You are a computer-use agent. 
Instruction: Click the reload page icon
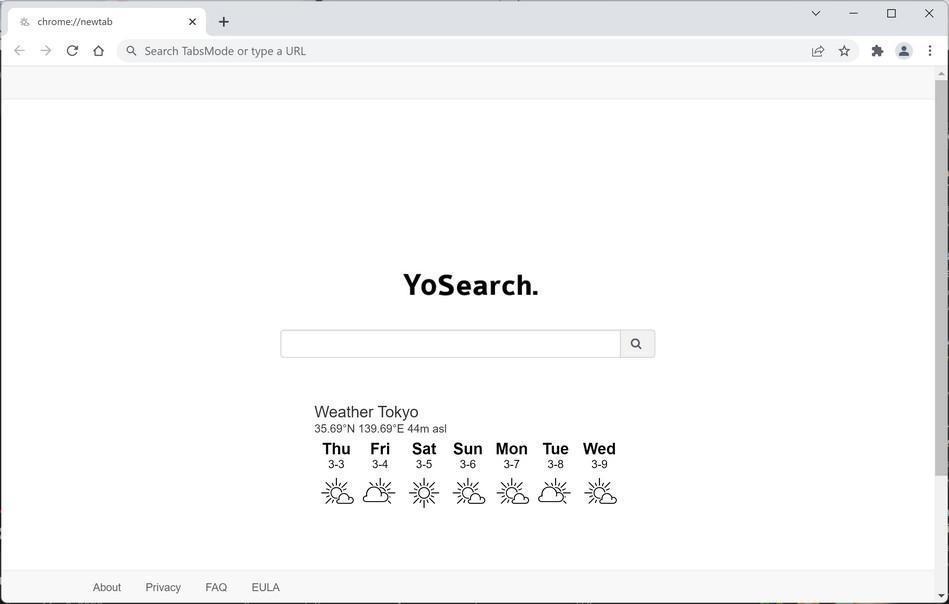72,51
